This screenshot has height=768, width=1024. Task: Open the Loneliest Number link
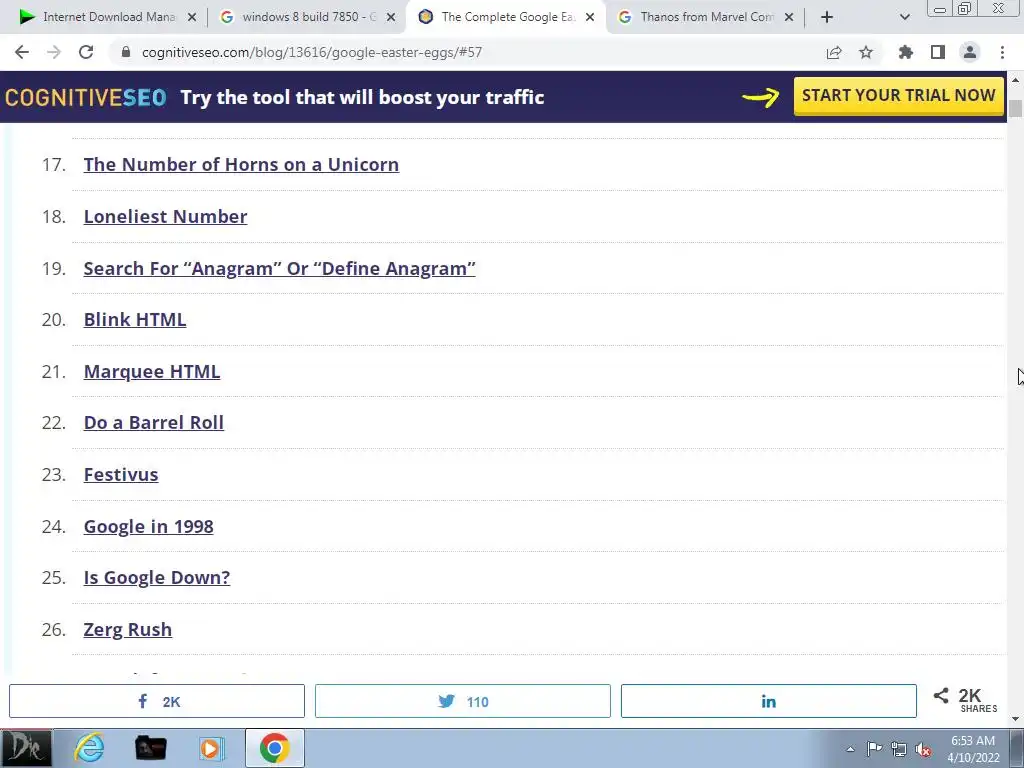[165, 216]
